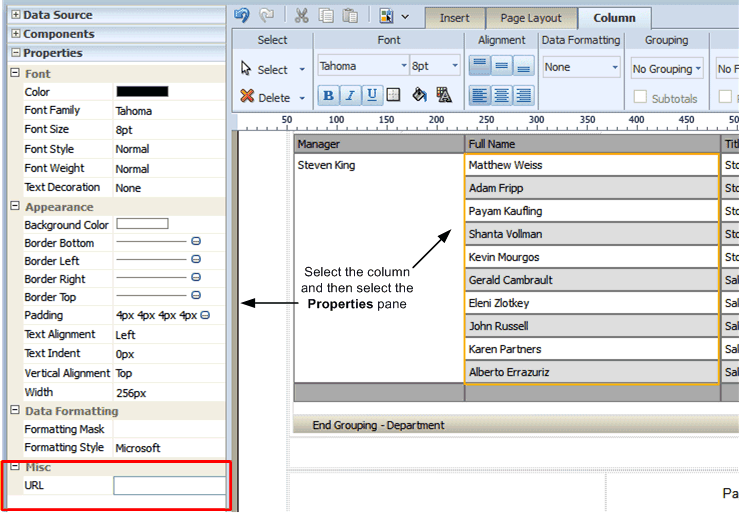Click the Vertical Alignment value Top
The height and width of the screenshot is (513, 740).
click(x=124, y=373)
